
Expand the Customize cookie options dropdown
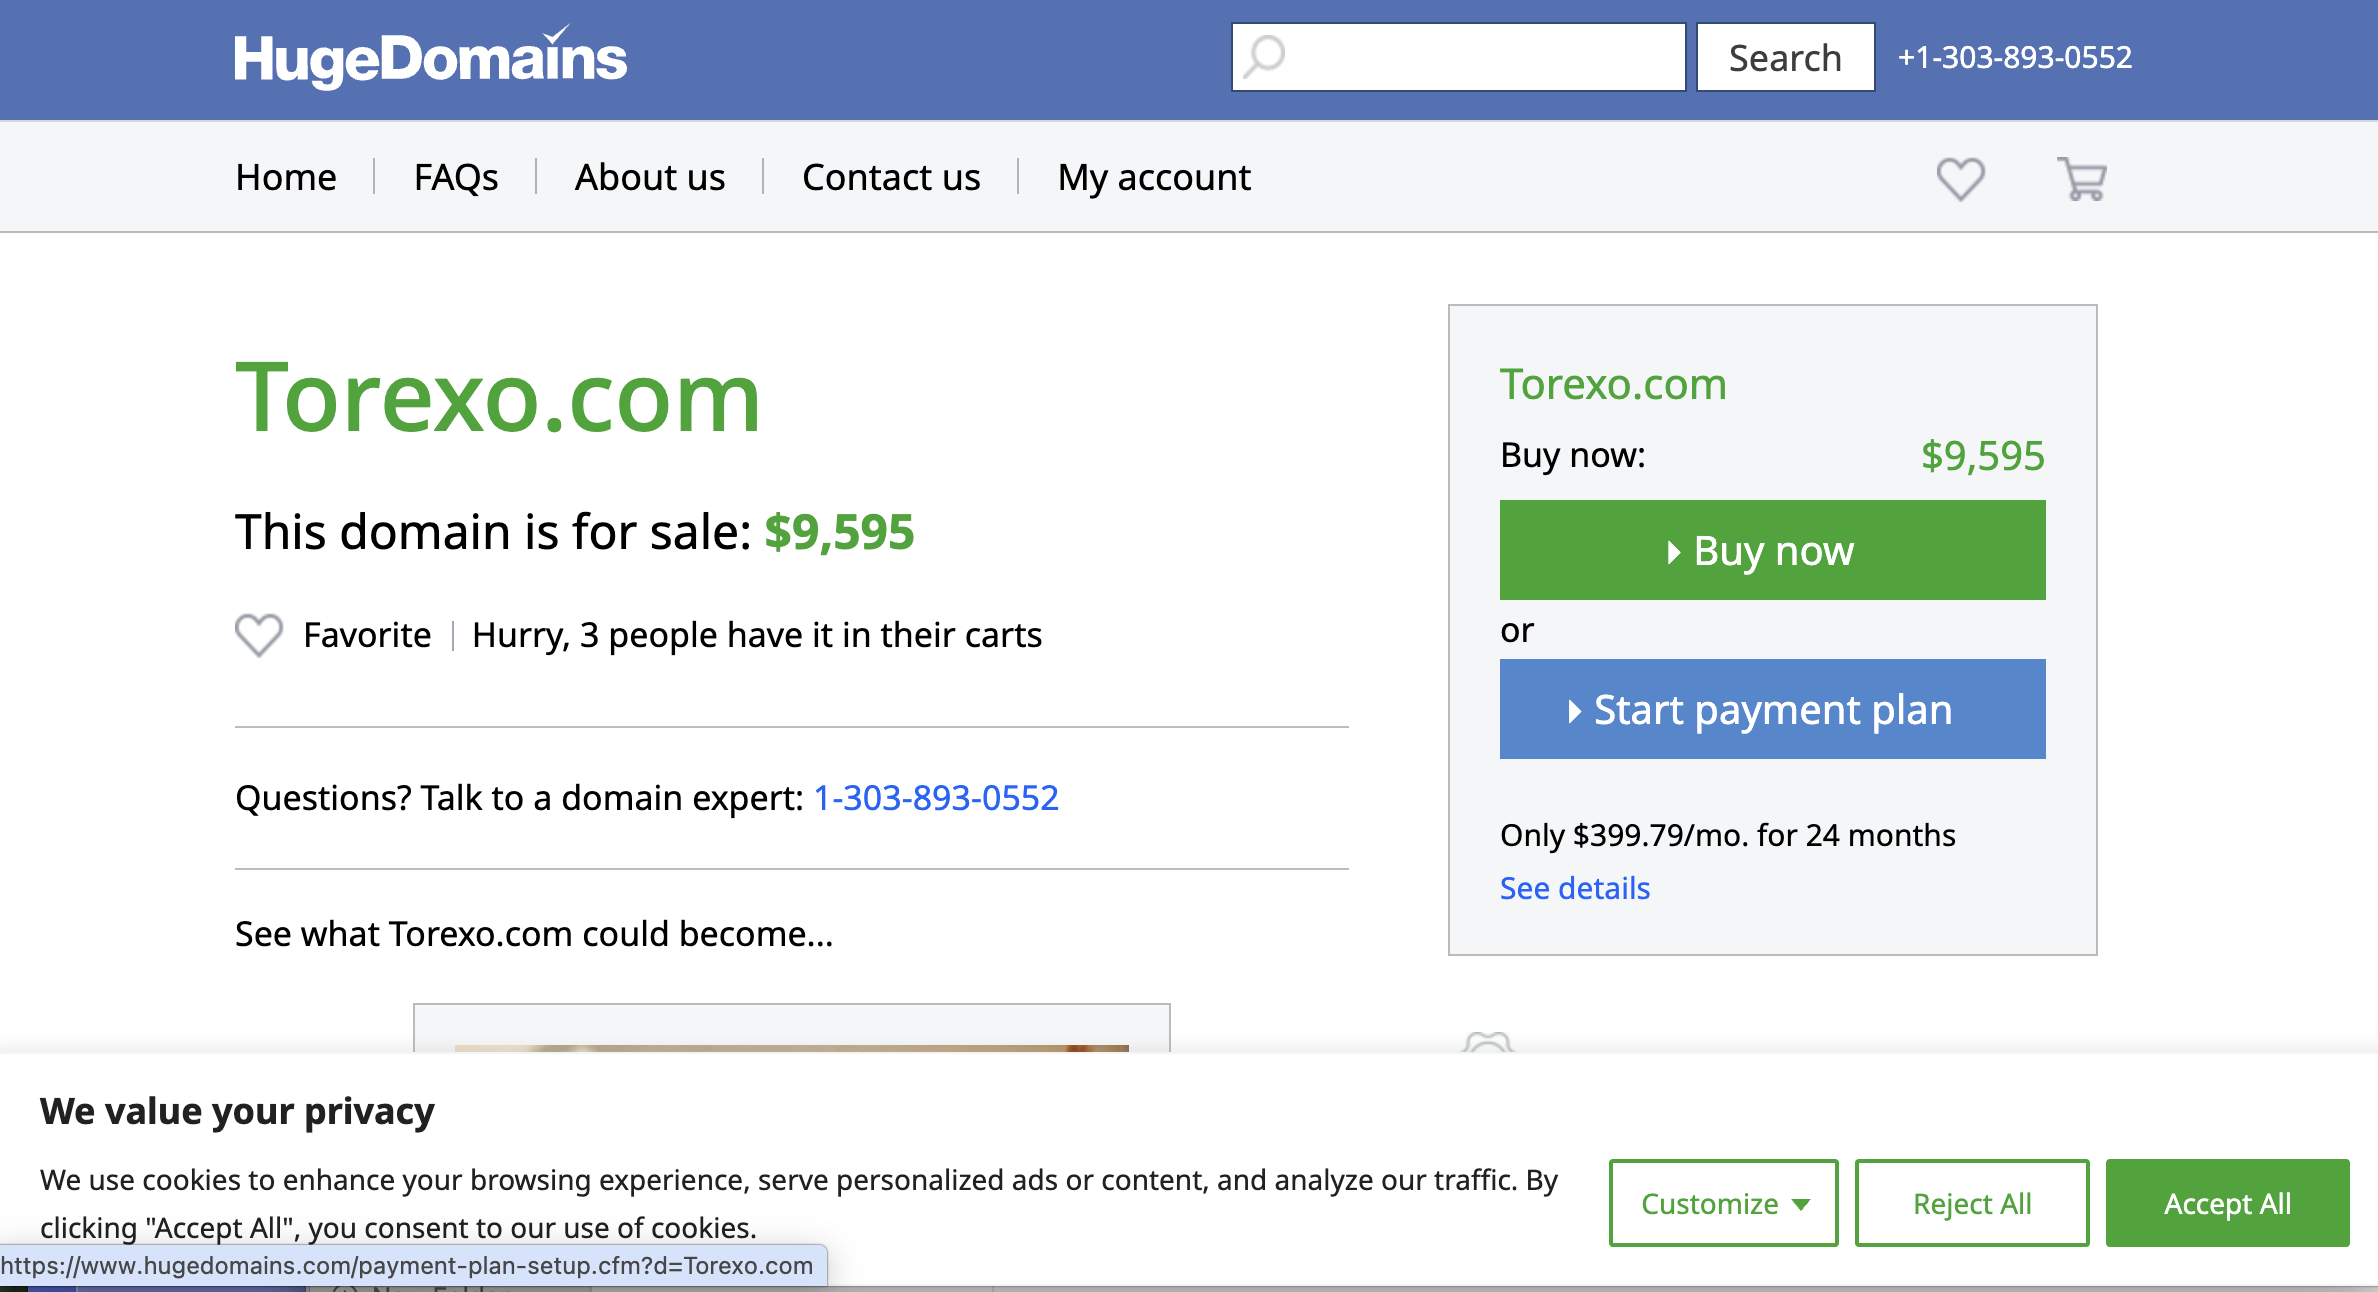pyautogui.click(x=1723, y=1203)
